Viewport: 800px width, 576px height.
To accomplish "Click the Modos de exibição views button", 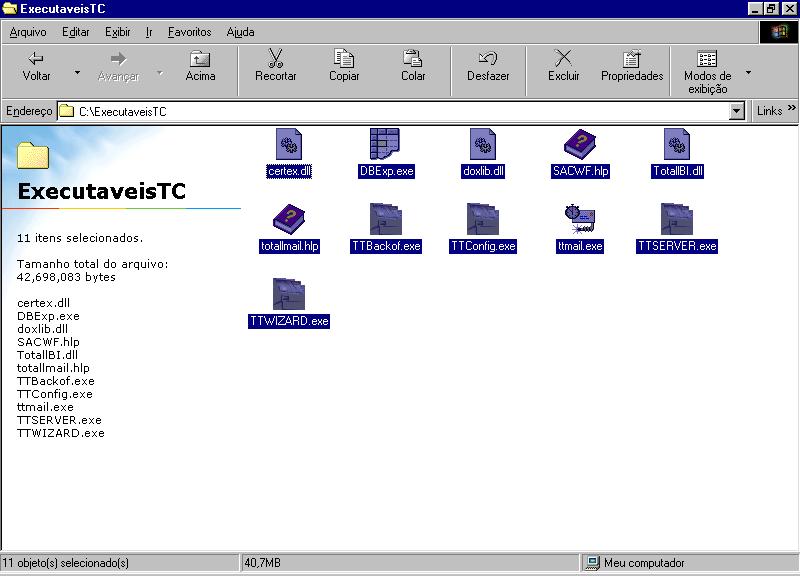I will click(707, 71).
